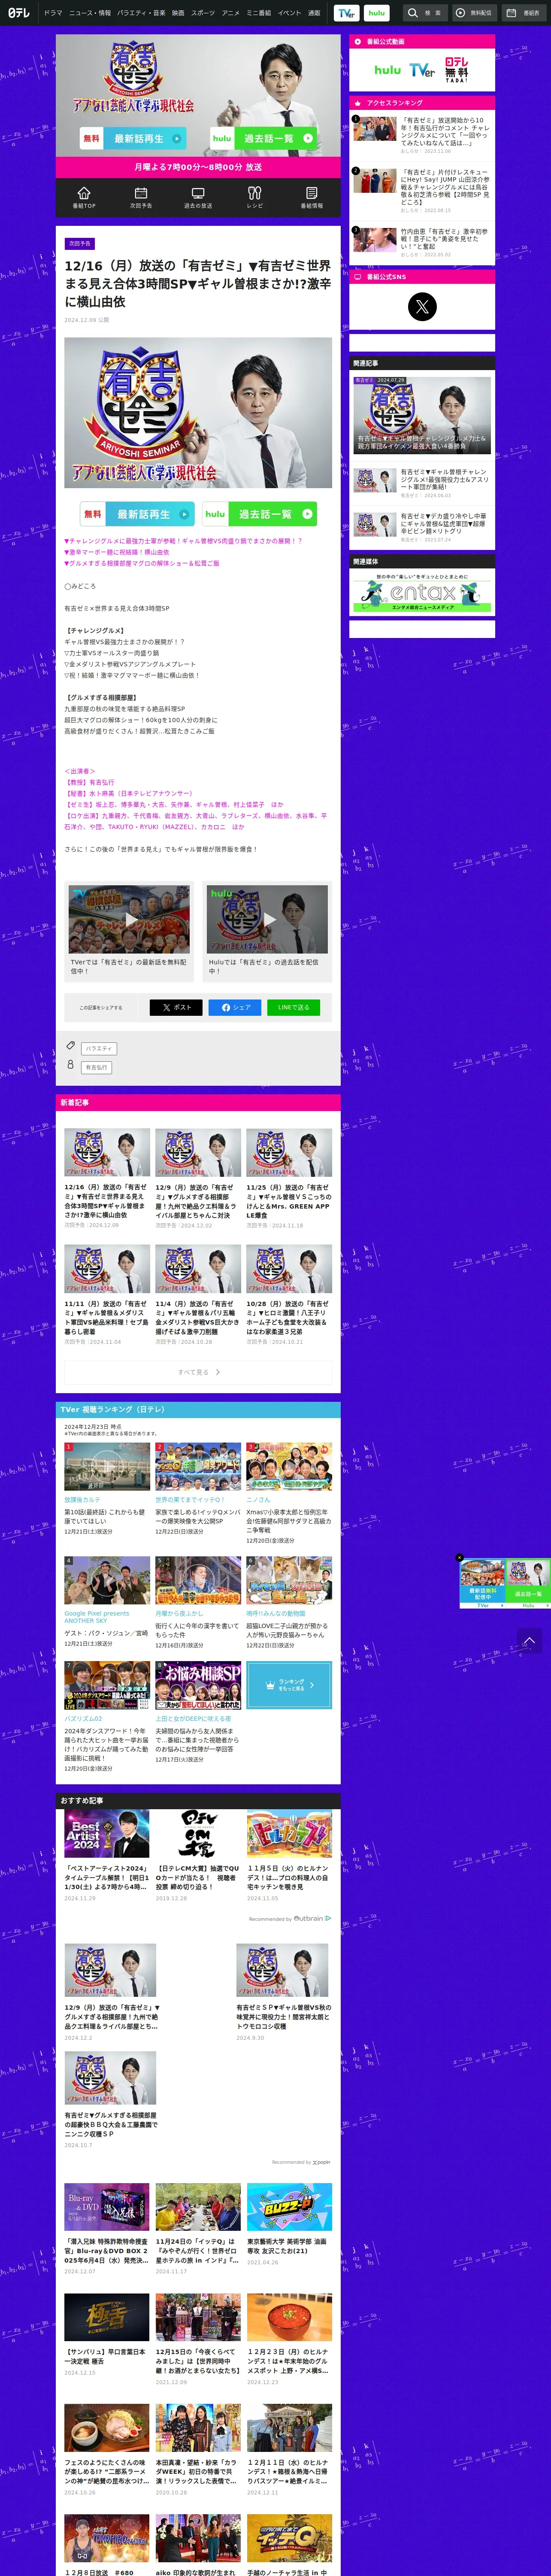Open 11/25 放送 article in 新着記事
The image size is (551, 2576).
[289, 1179]
